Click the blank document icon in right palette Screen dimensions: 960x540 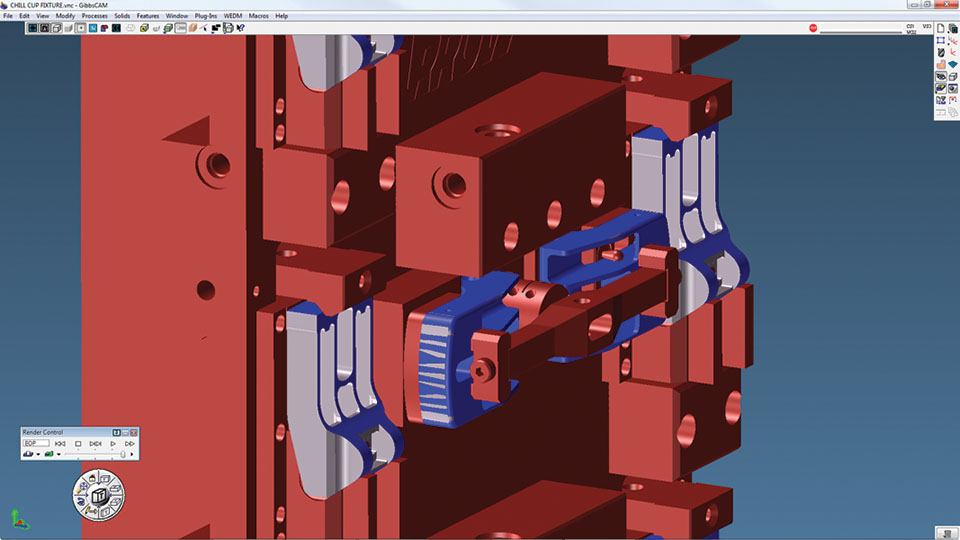[941, 28]
